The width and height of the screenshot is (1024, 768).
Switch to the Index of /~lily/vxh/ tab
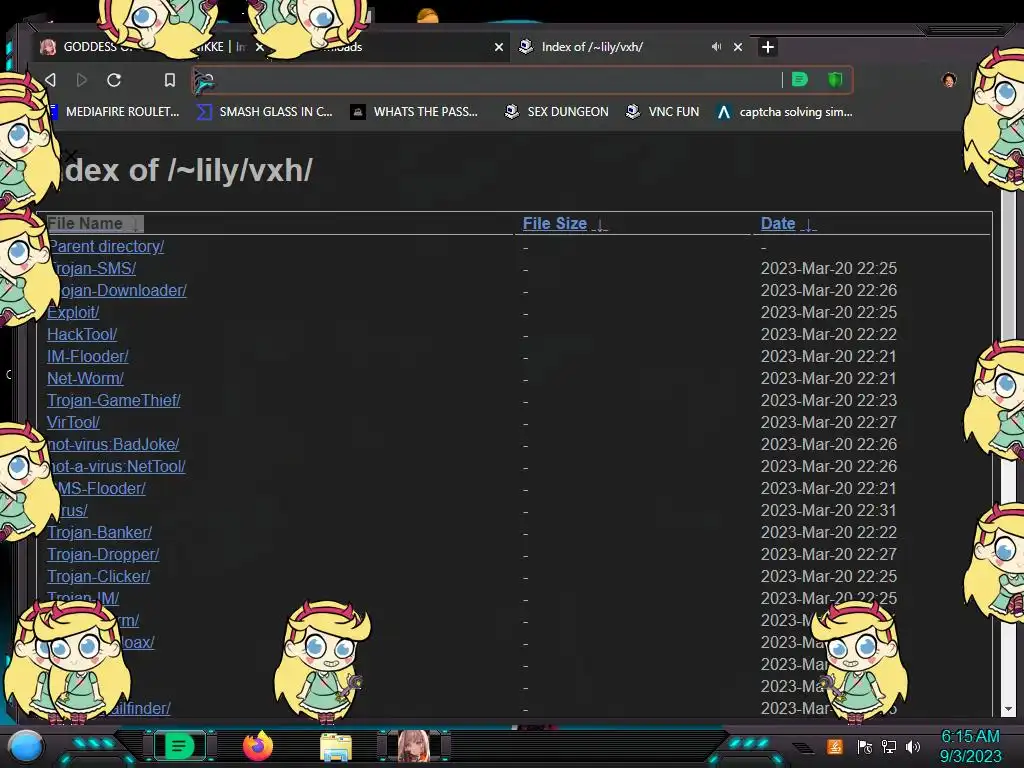pos(592,47)
